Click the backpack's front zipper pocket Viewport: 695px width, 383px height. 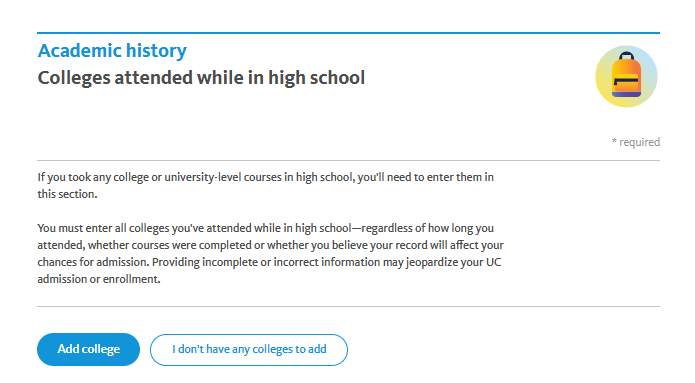(x=626, y=82)
